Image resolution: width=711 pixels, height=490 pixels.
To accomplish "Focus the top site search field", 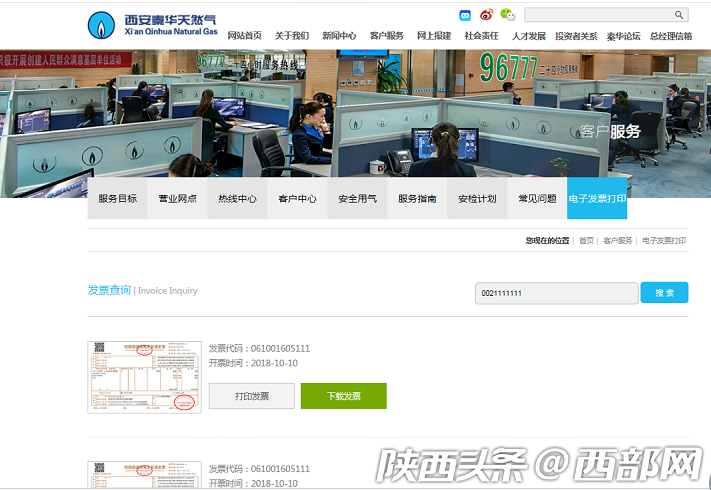I will [606, 15].
